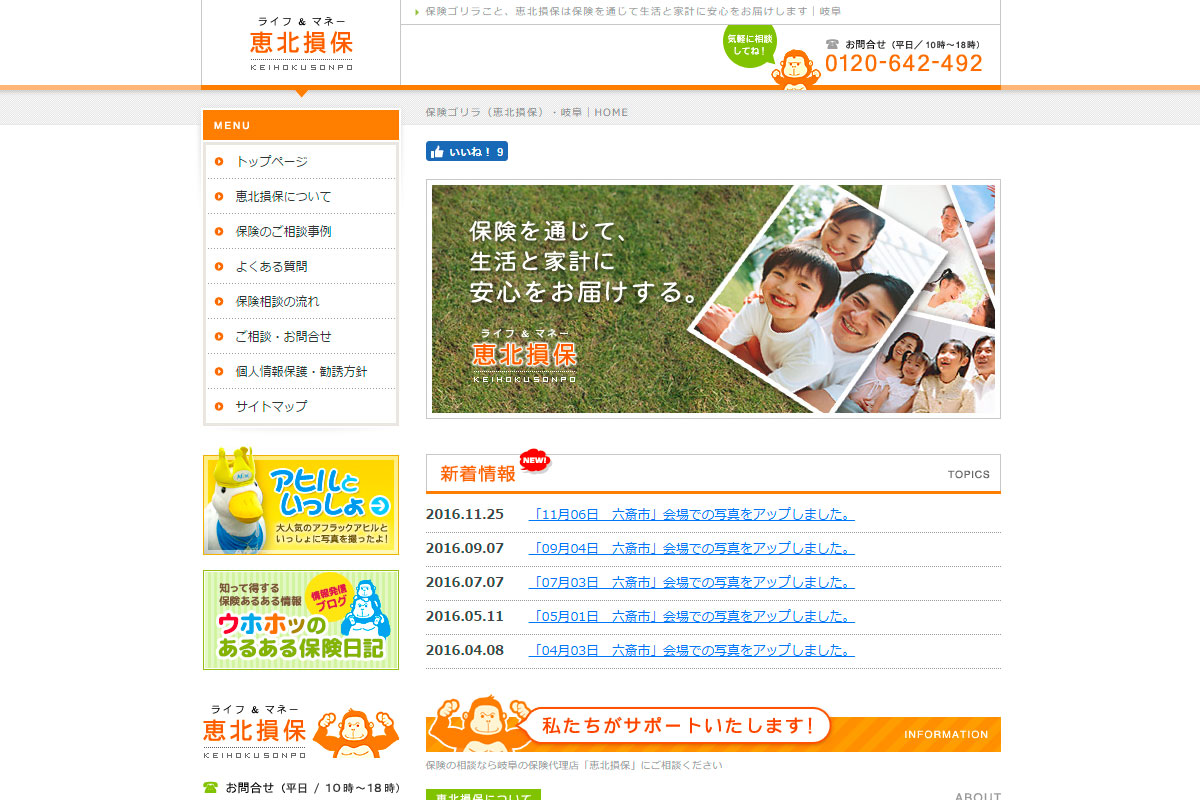This screenshot has width=1200, height=800.
Task: Open the 04月03日 六斎市 photo news link
Action: coord(692,651)
